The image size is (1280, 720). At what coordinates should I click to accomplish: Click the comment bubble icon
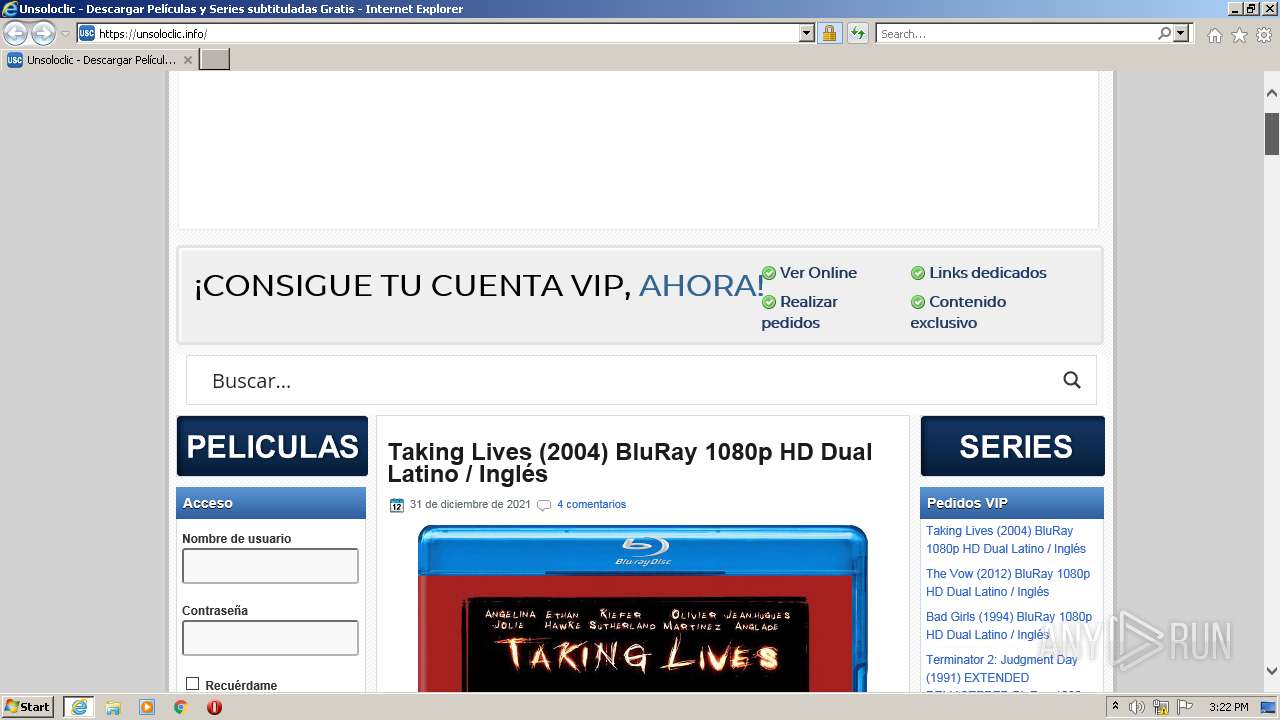pyautogui.click(x=544, y=505)
